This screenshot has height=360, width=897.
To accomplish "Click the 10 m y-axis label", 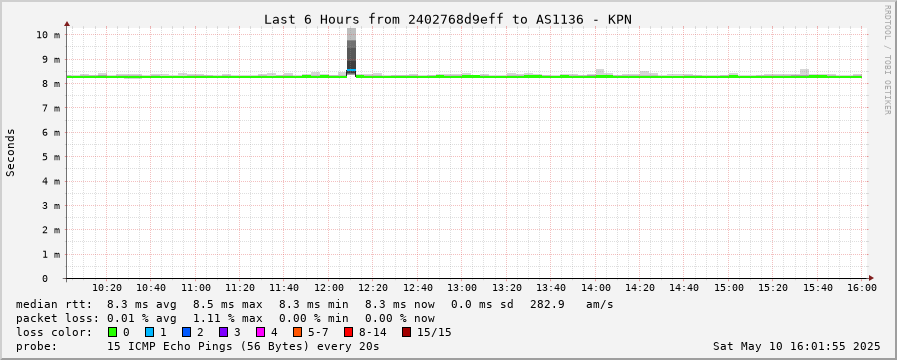I will point(48,35).
